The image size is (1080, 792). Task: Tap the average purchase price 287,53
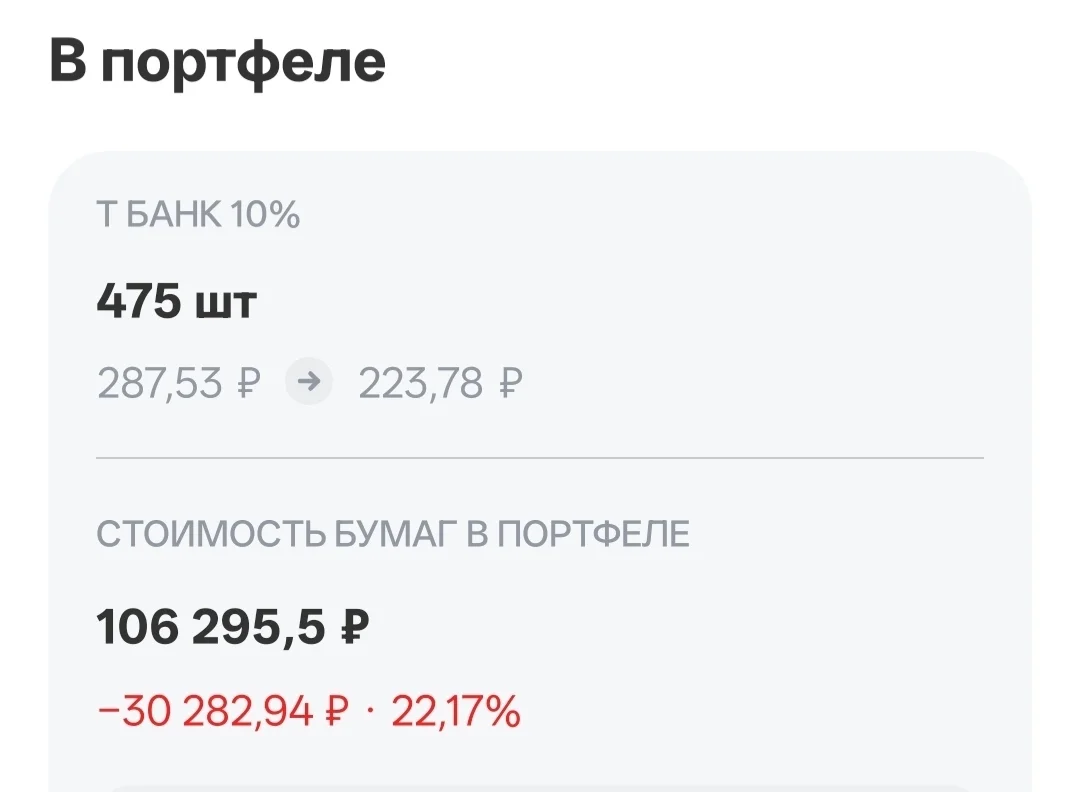pyautogui.click(x=160, y=383)
